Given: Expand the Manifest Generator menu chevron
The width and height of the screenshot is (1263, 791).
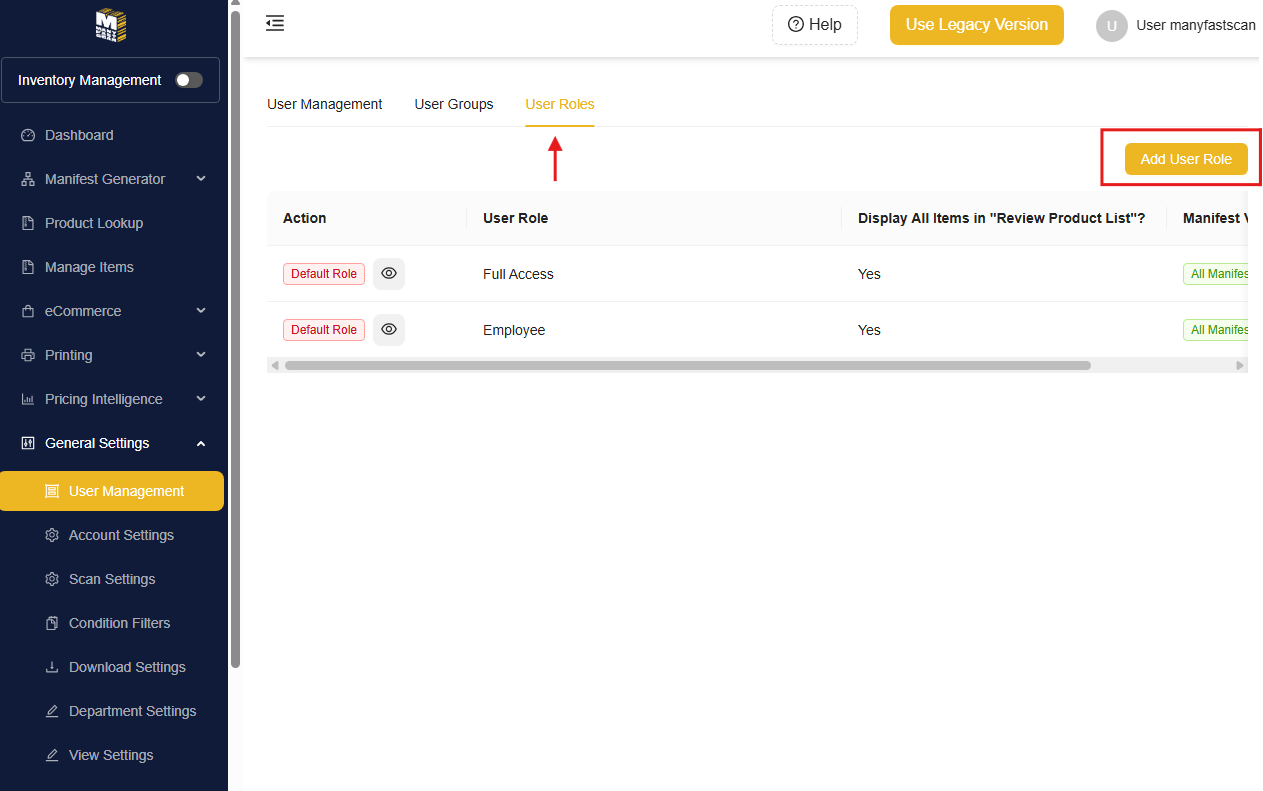Looking at the screenshot, I should (201, 179).
